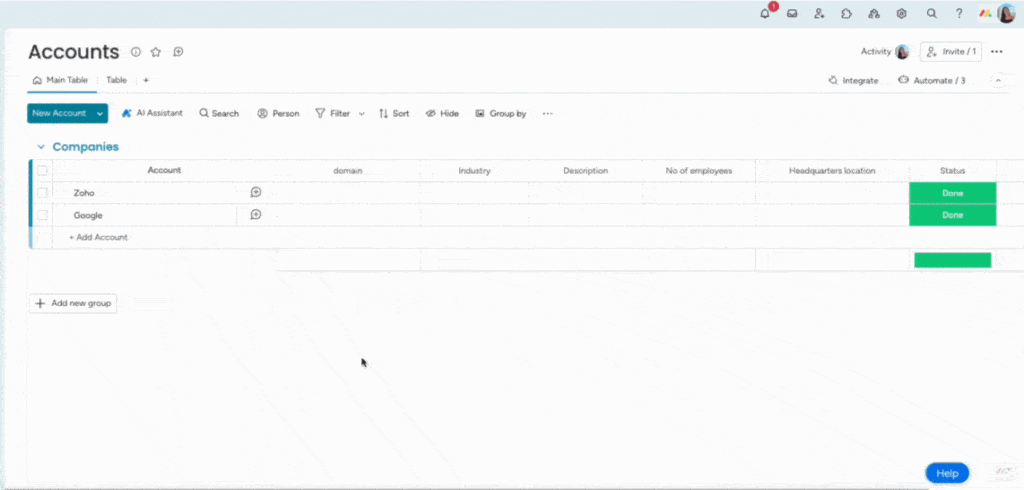Click the green status summary bar
This screenshot has height=490, width=1024.
point(952,260)
